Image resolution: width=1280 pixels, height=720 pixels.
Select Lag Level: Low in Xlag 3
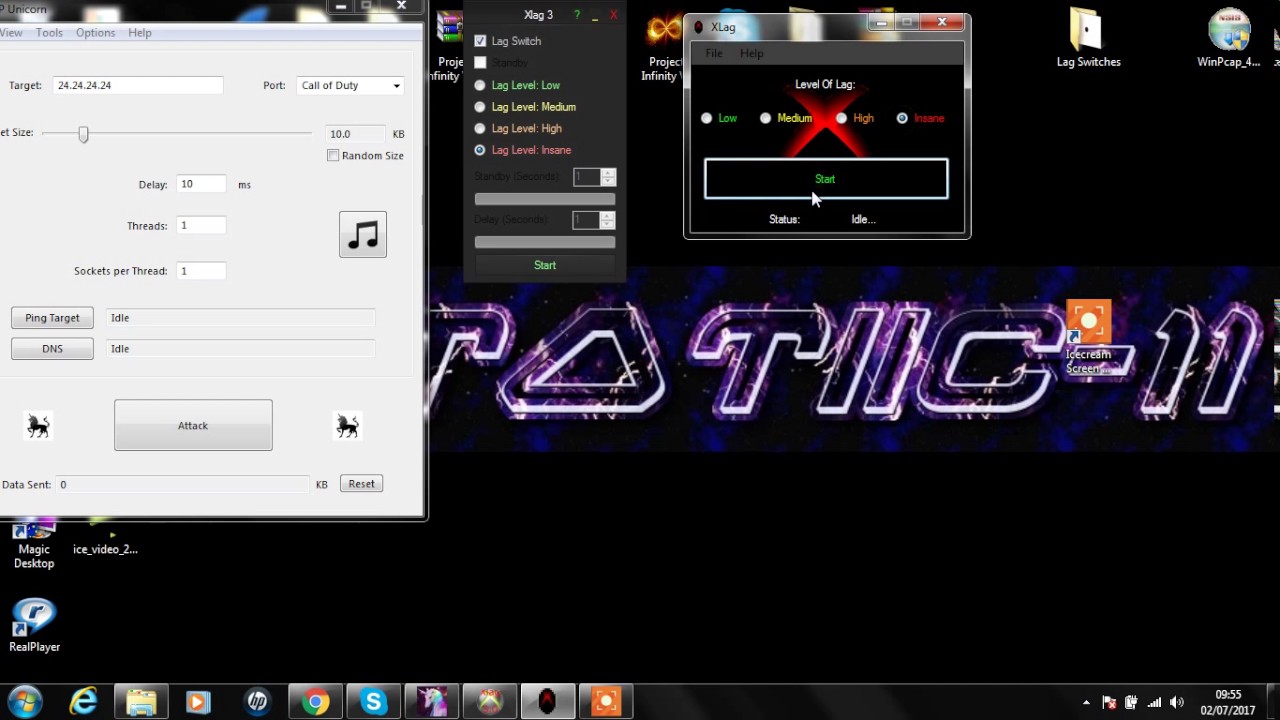(x=480, y=85)
